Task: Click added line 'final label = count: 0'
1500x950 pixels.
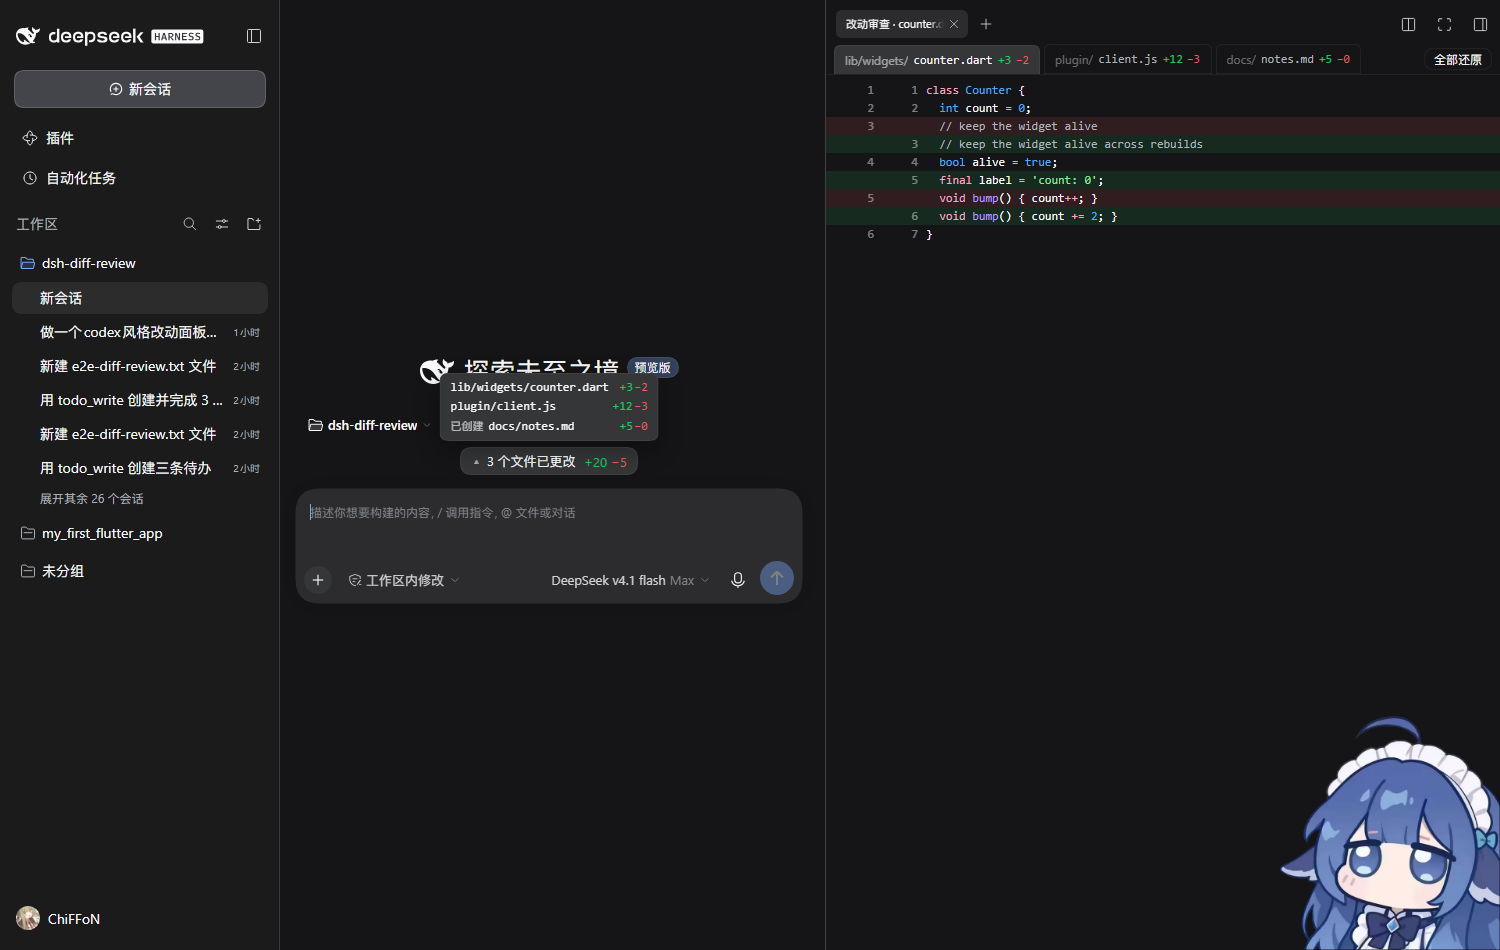Action: pos(1162,180)
